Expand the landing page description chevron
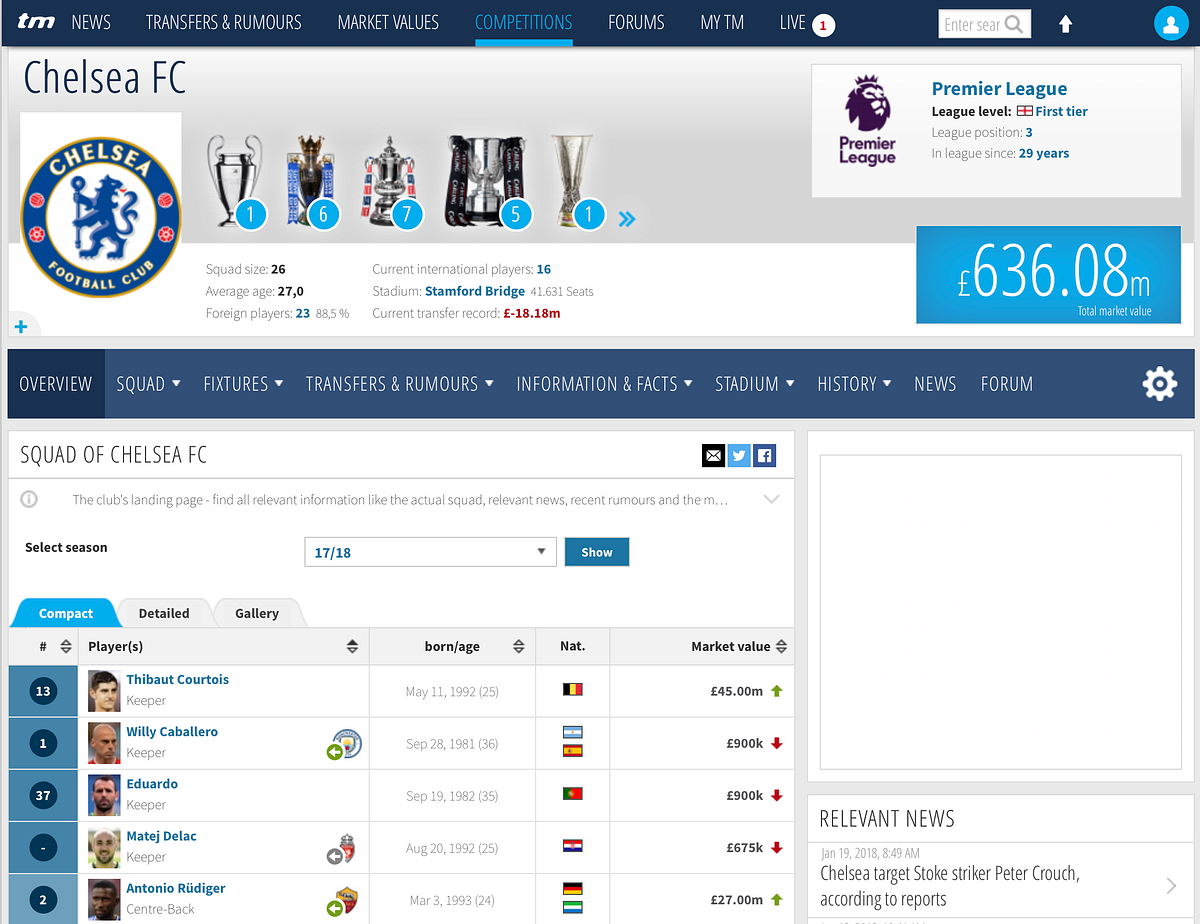 tap(771, 499)
